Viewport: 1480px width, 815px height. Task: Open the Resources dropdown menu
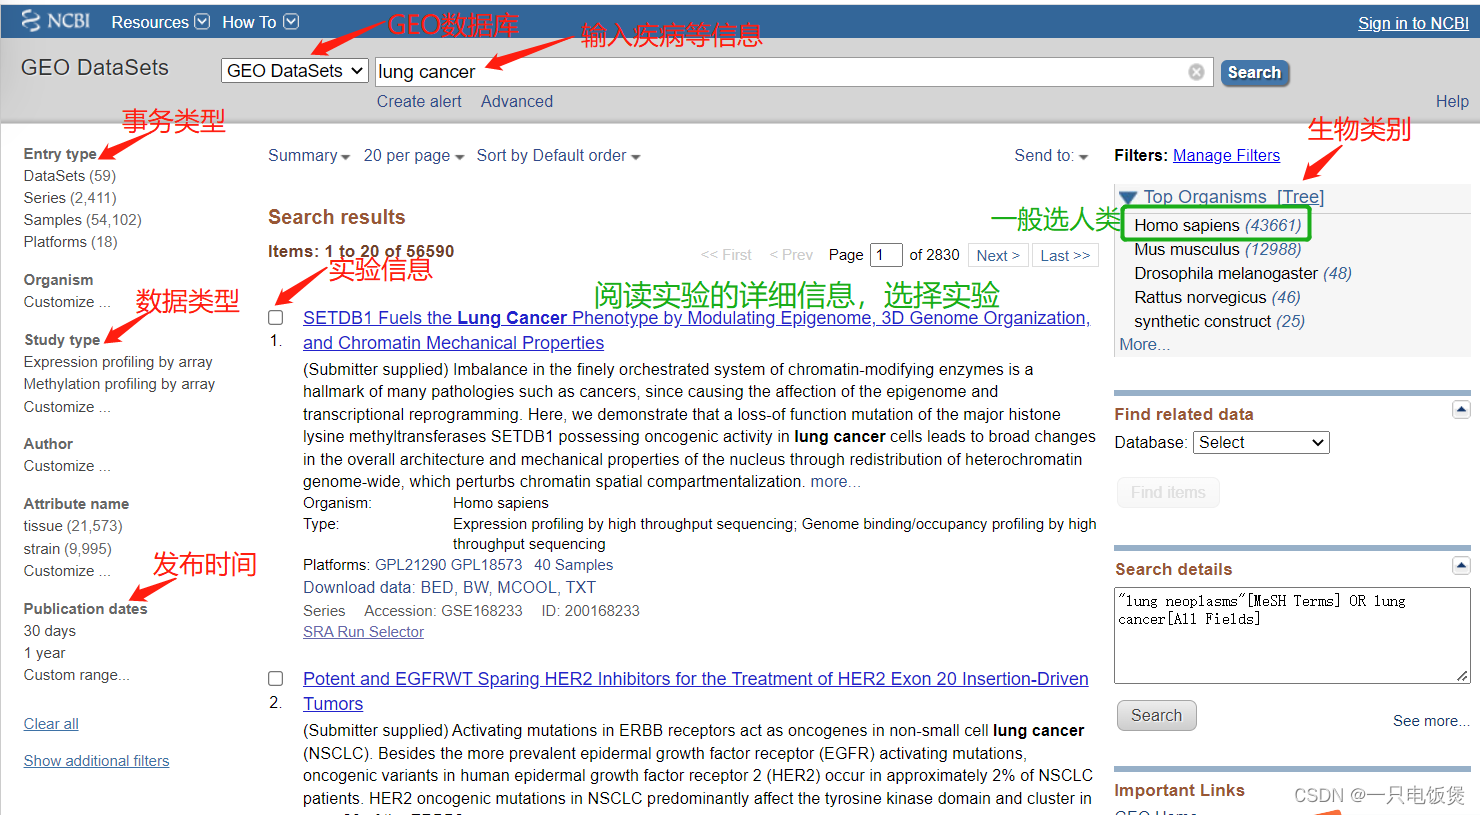coord(160,22)
